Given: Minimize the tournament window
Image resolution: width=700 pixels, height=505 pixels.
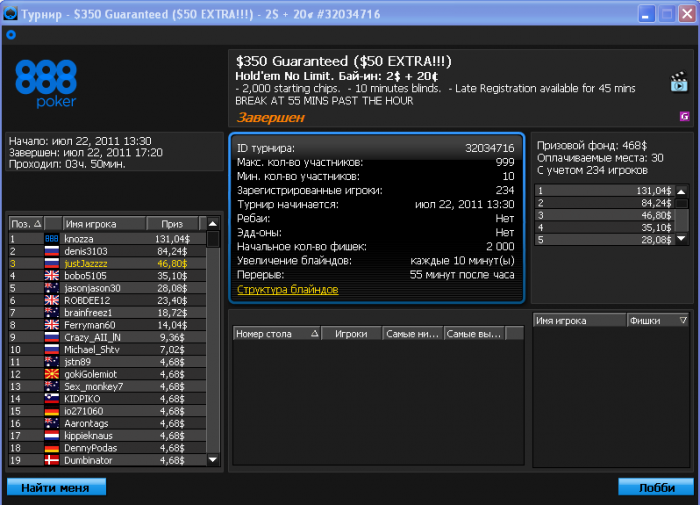Looking at the screenshot, I should pos(646,13).
